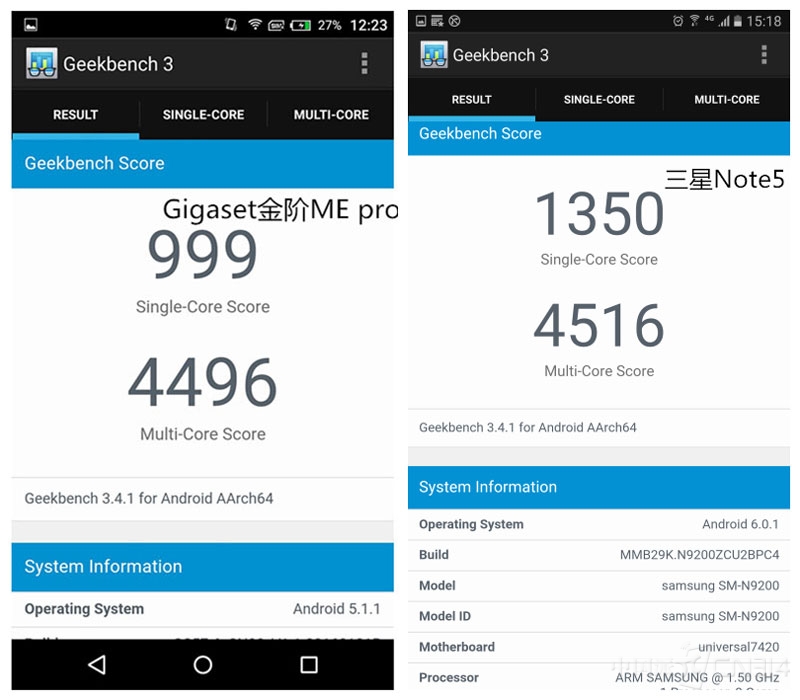The height and width of the screenshot is (700, 800).
Task: Tap Android 5.1.1 operating system row
Action: (203, 609)
